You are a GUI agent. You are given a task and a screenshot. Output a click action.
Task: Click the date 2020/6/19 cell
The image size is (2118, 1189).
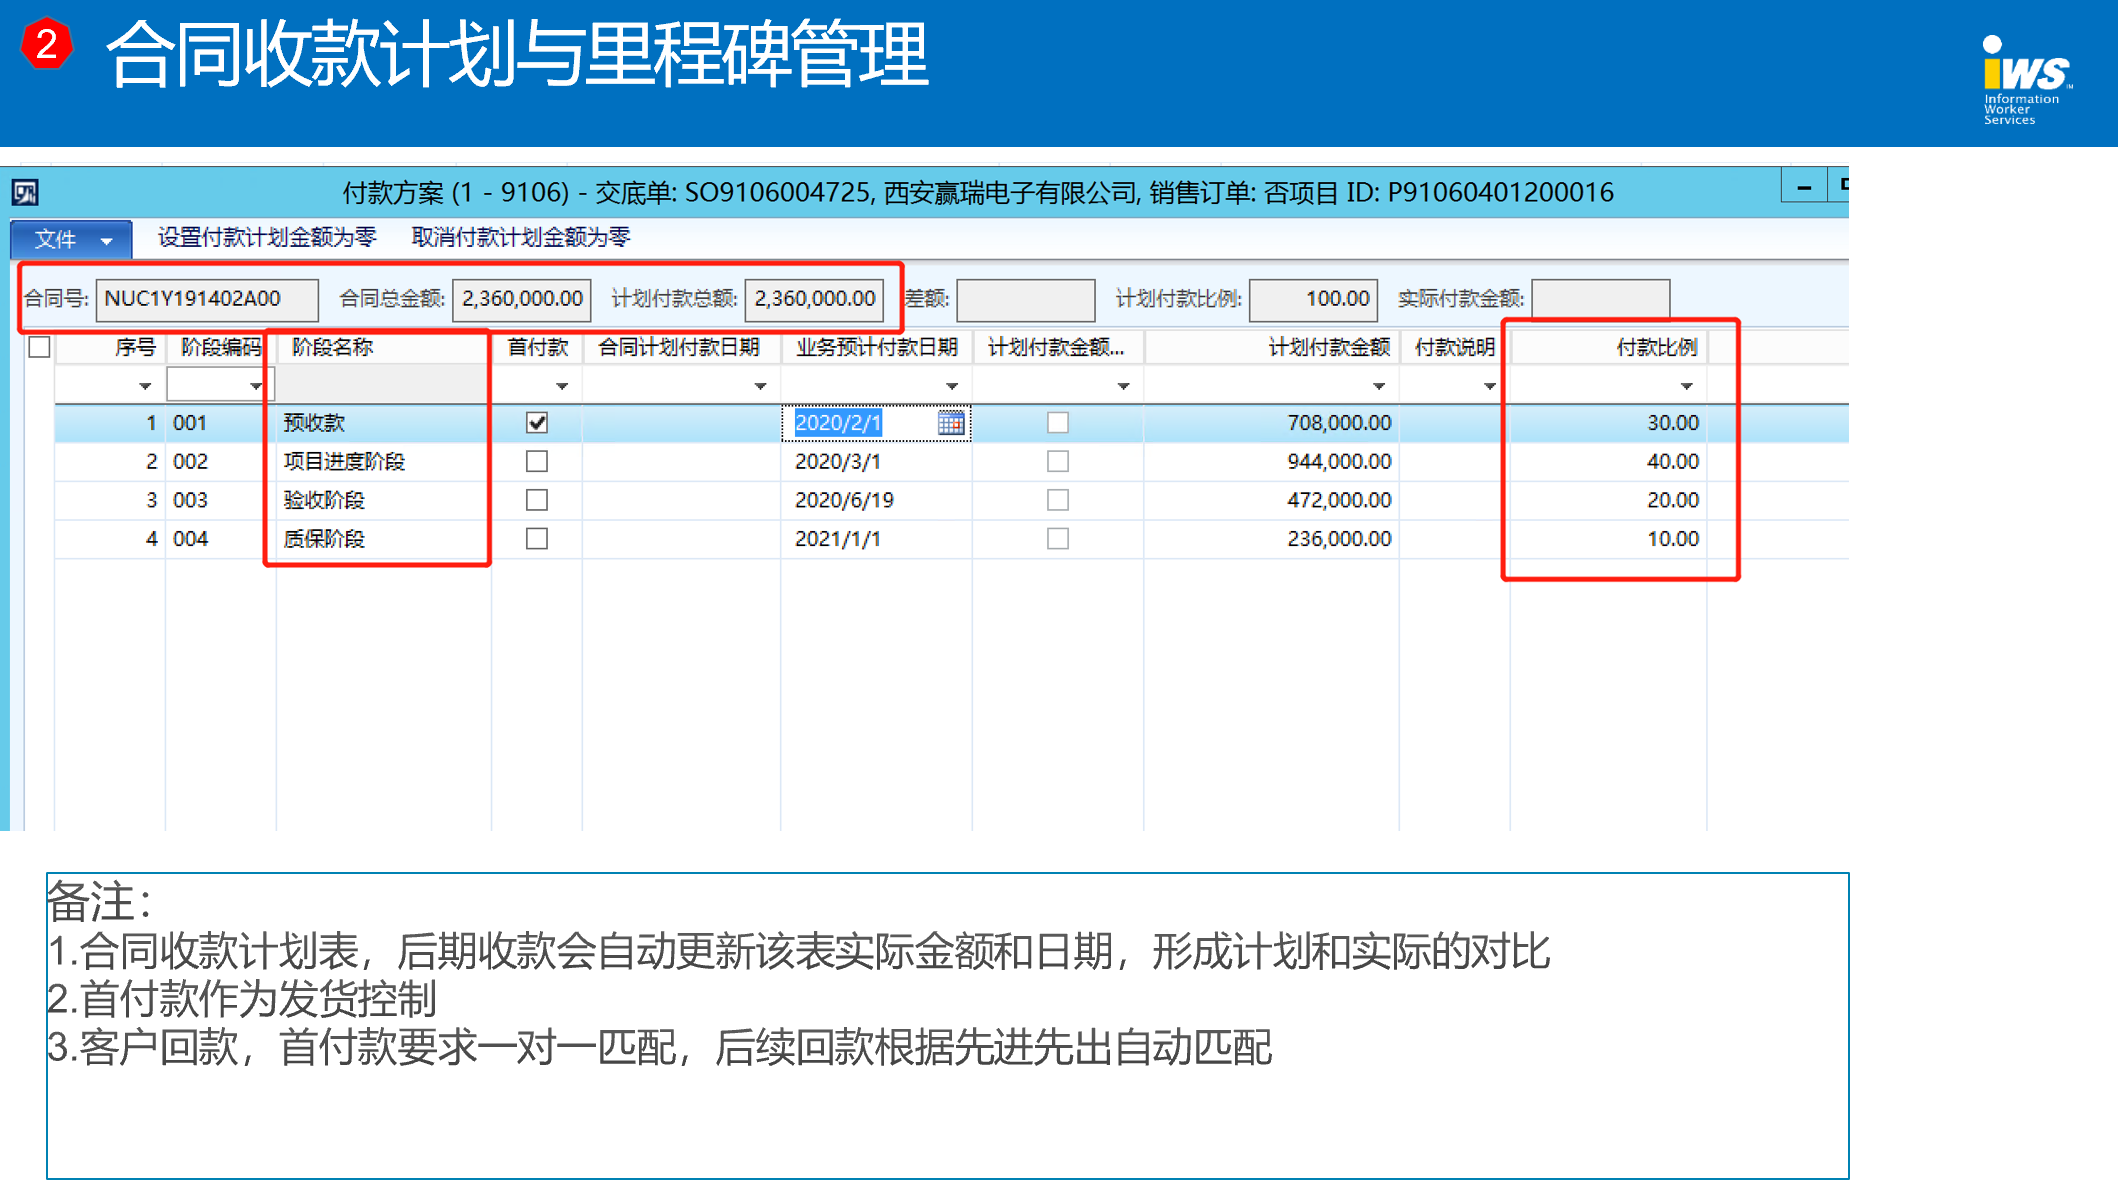(876, 500)
